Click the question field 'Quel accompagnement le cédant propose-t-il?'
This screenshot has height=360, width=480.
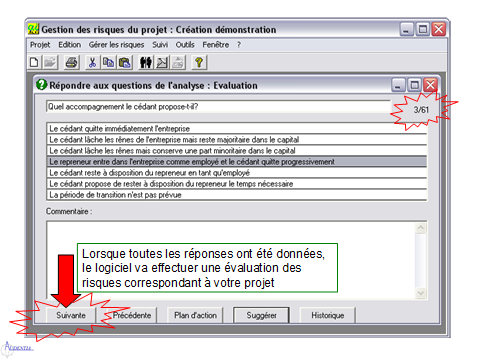[x=218, y=107]
